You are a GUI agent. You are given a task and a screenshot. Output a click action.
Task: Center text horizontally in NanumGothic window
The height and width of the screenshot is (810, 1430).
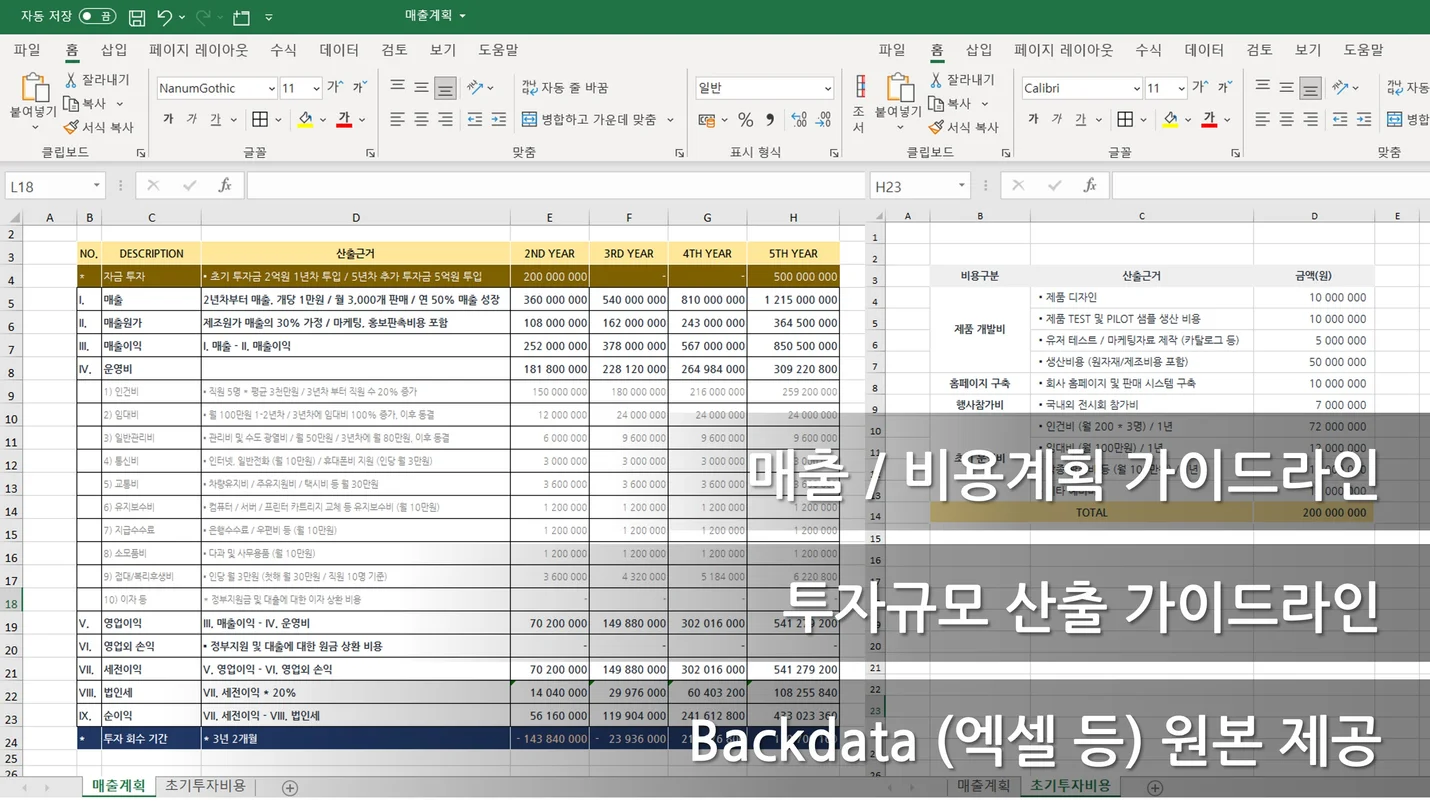tap(421, 120)
